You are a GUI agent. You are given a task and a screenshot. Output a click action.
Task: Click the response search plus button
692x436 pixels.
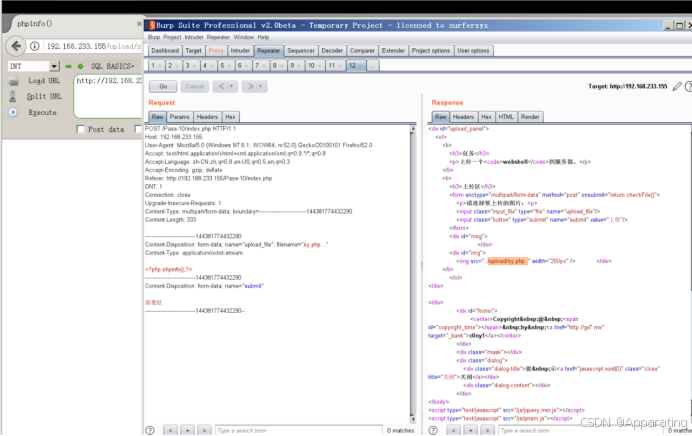pyautogui.click(x=470, y=430)
